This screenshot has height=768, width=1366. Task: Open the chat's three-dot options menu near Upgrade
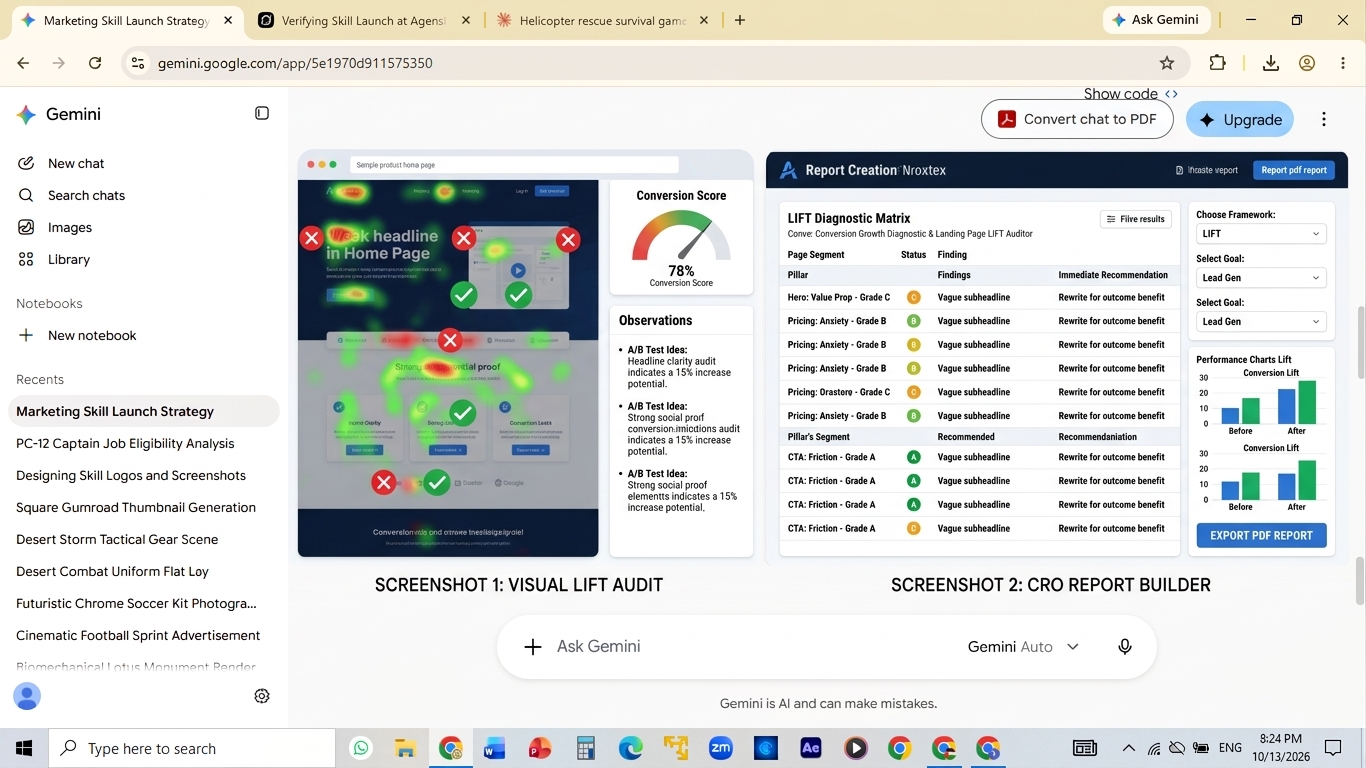coord(1324,119)
